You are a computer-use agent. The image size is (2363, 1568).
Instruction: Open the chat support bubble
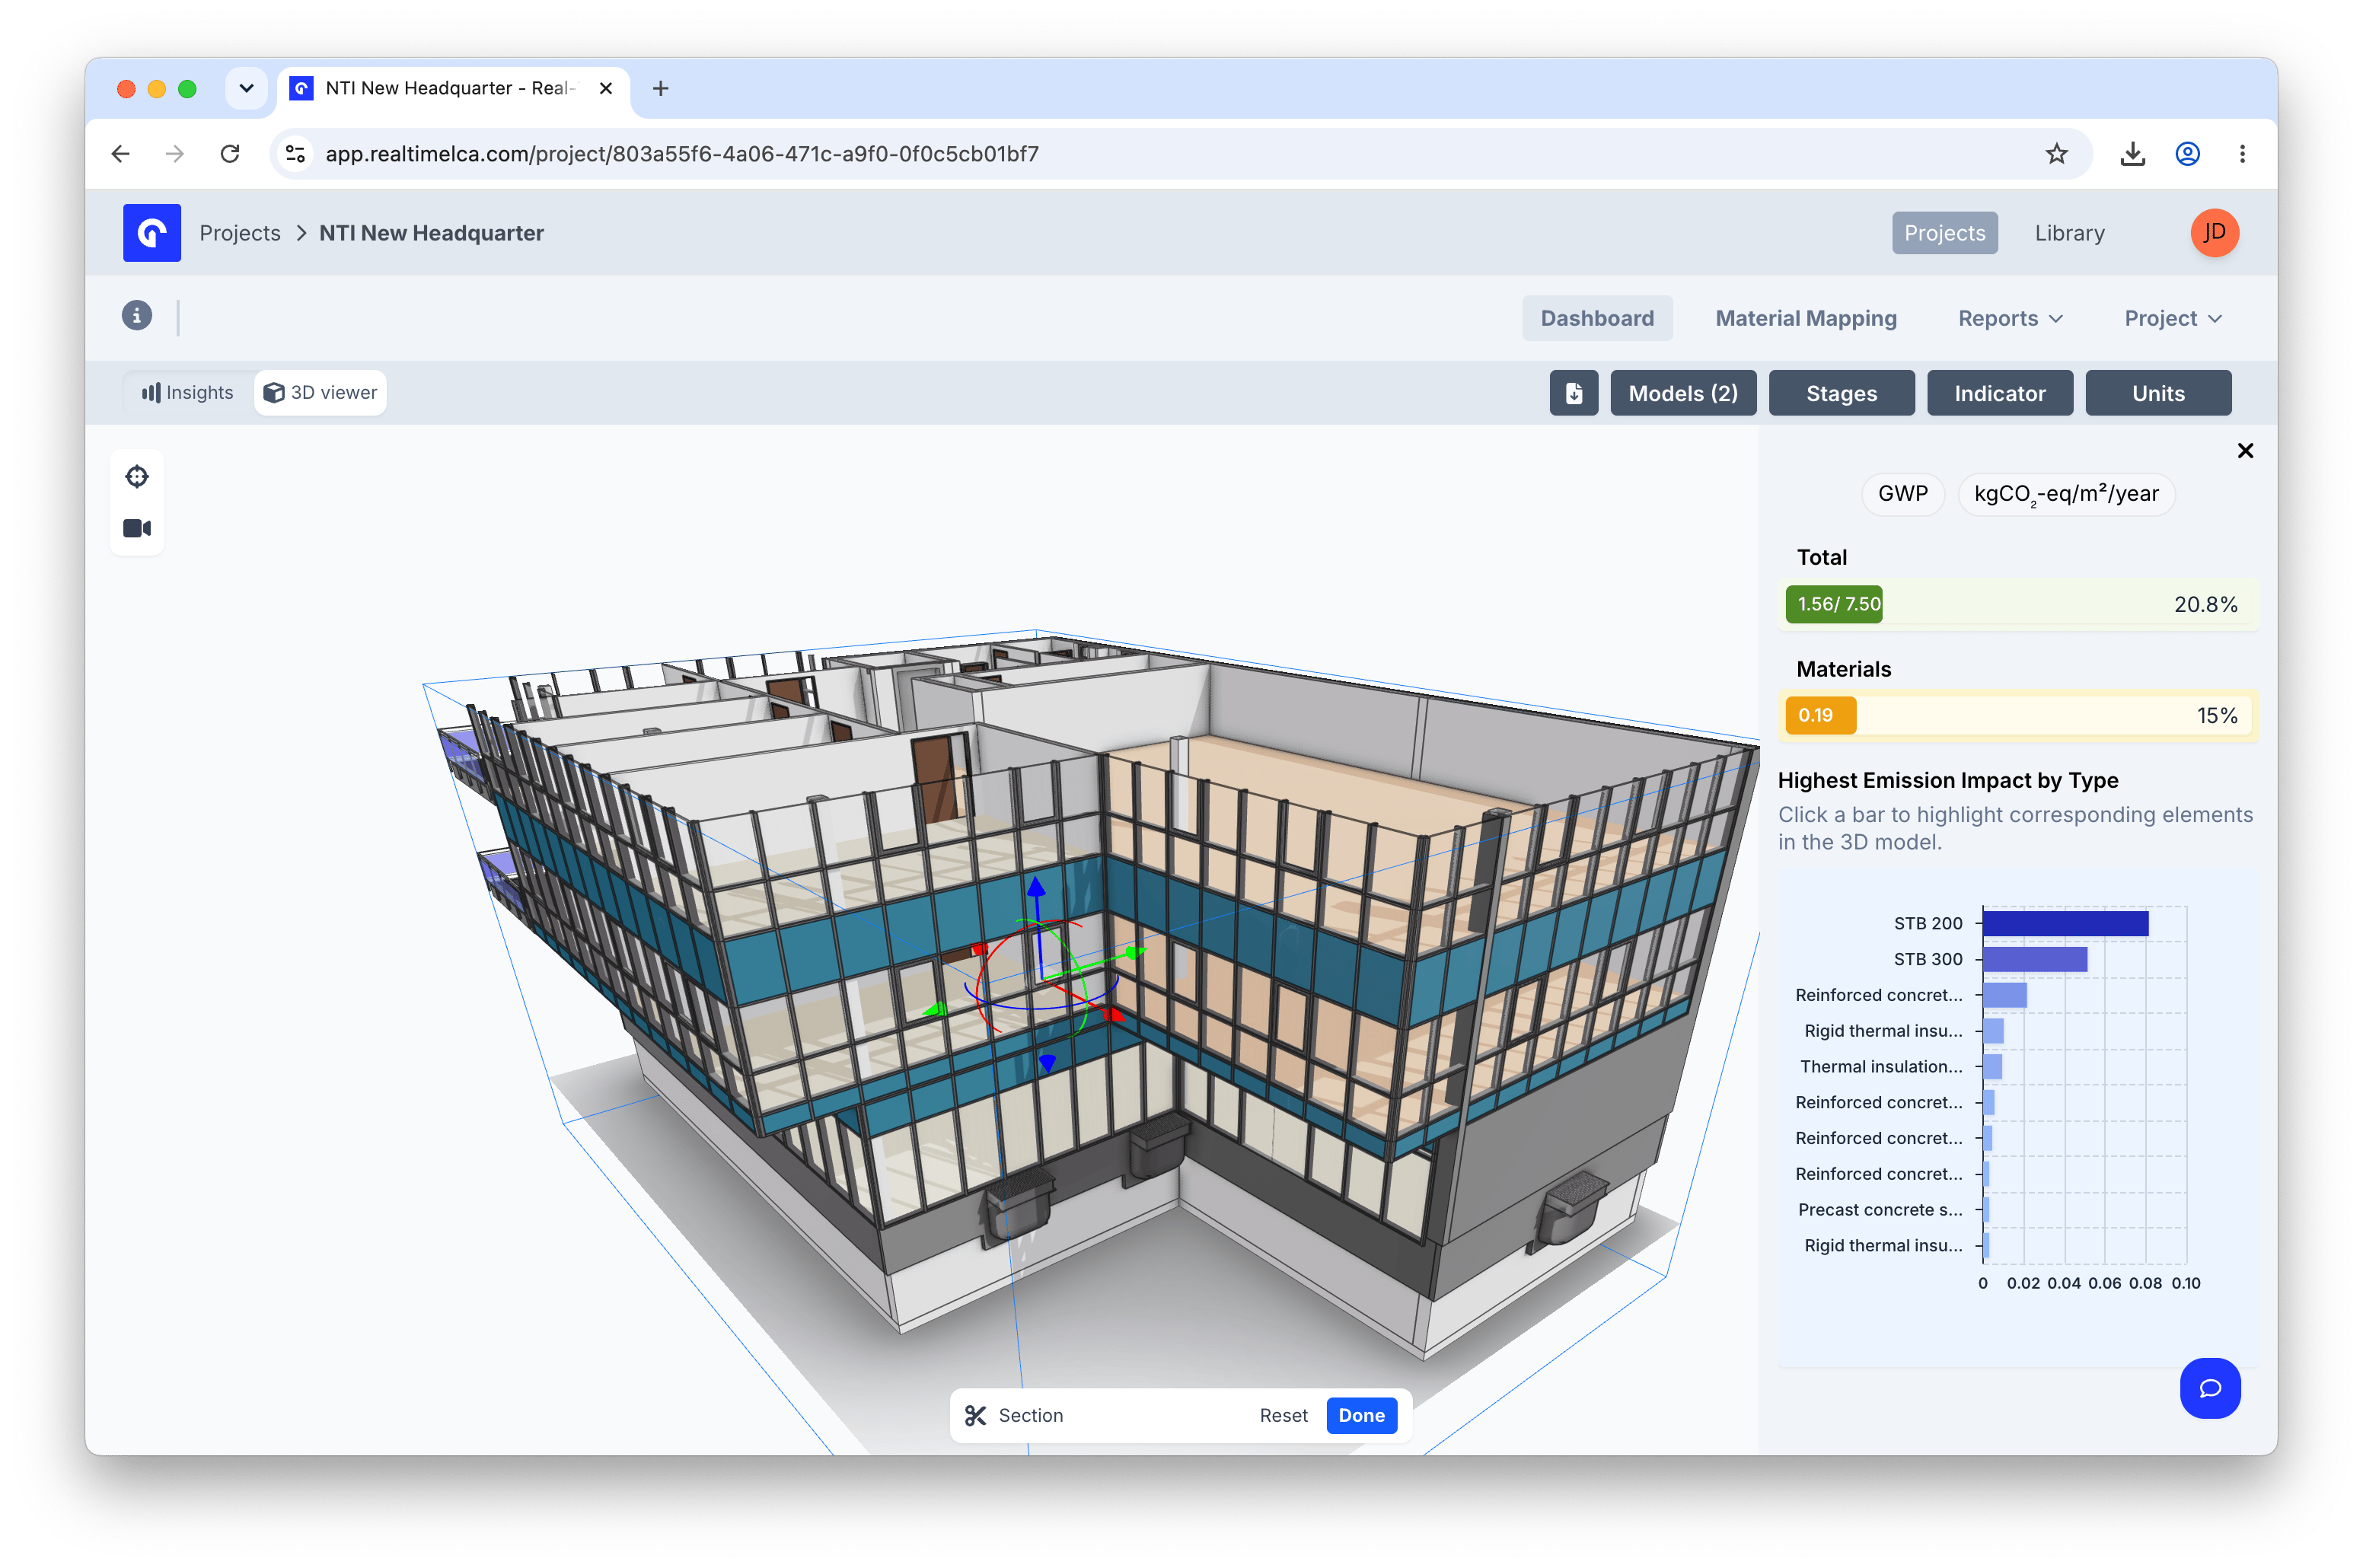click(x=2210, y=1388)
